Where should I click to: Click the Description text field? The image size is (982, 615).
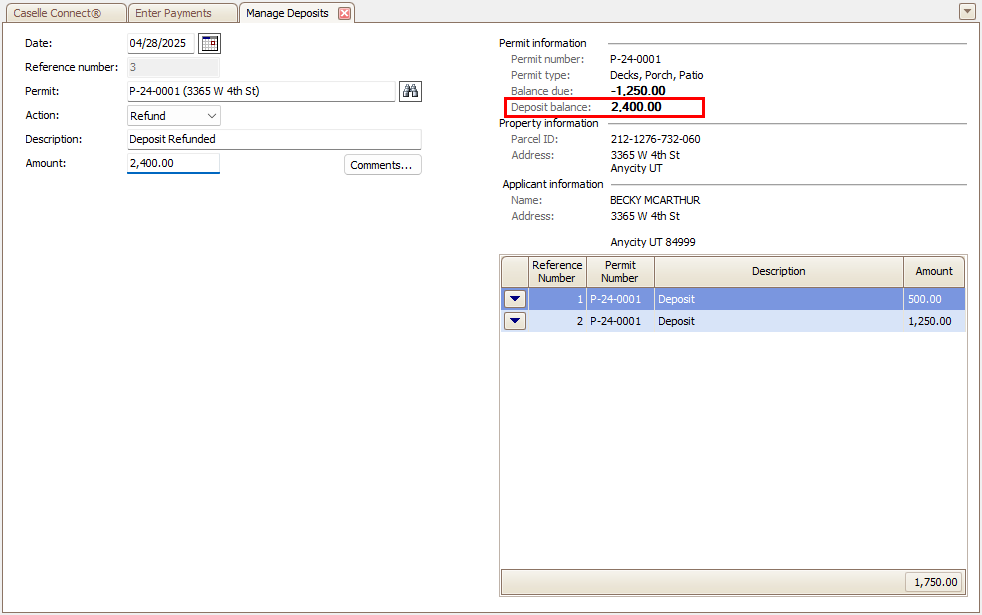coord(273,139)
